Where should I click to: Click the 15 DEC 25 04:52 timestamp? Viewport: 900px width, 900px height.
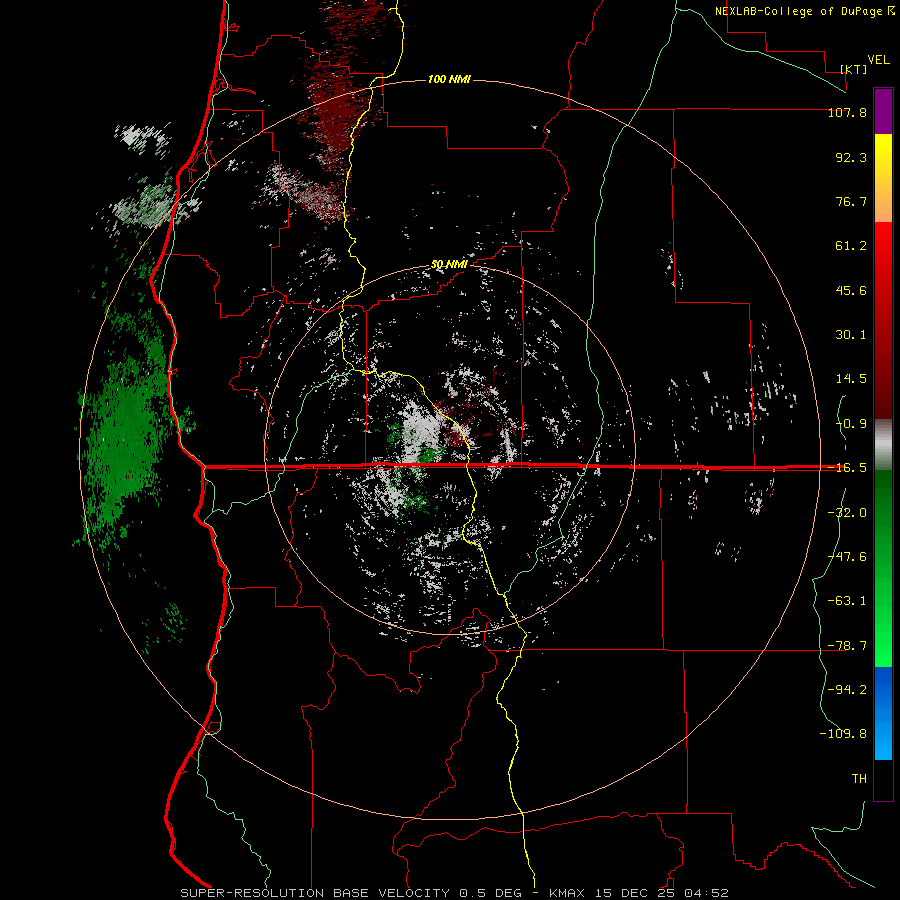[x=661, y=893]
